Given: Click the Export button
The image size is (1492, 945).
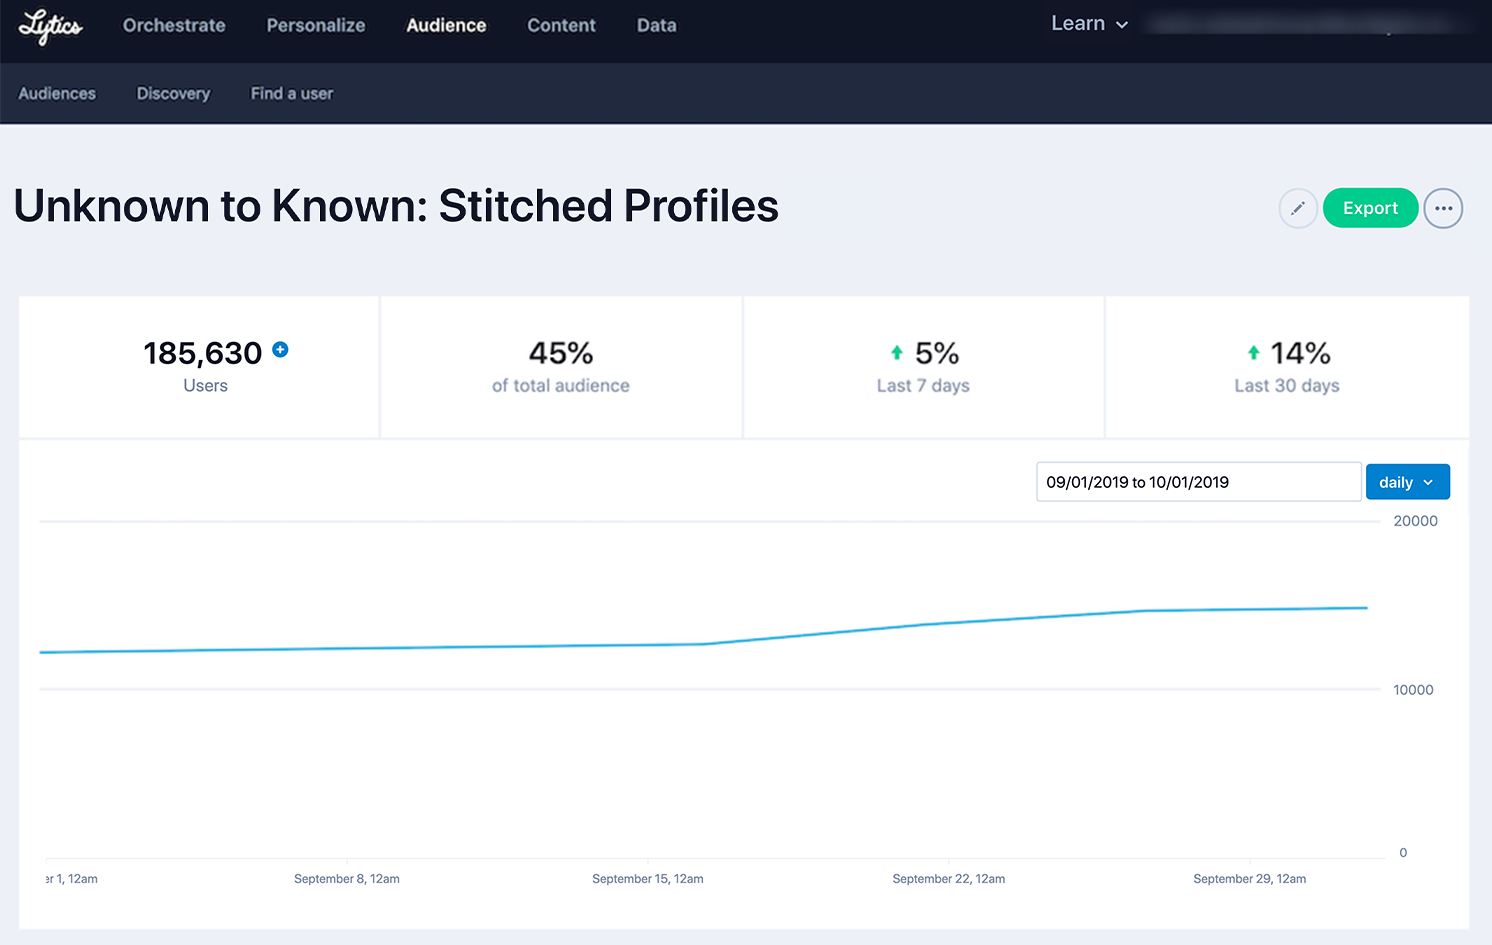Looking at the screenshot, I should click(x=1370, y=208).
